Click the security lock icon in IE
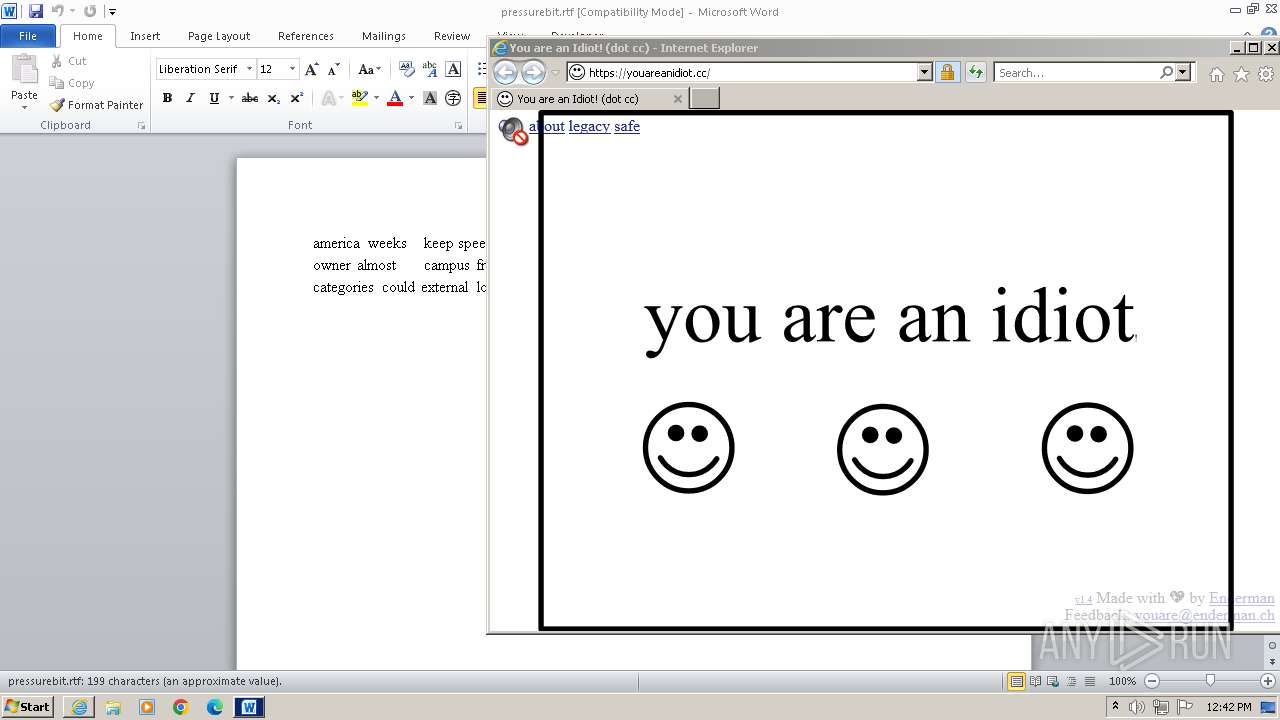The height and width of the screenshot is (720, 1280). click(947, 72)
